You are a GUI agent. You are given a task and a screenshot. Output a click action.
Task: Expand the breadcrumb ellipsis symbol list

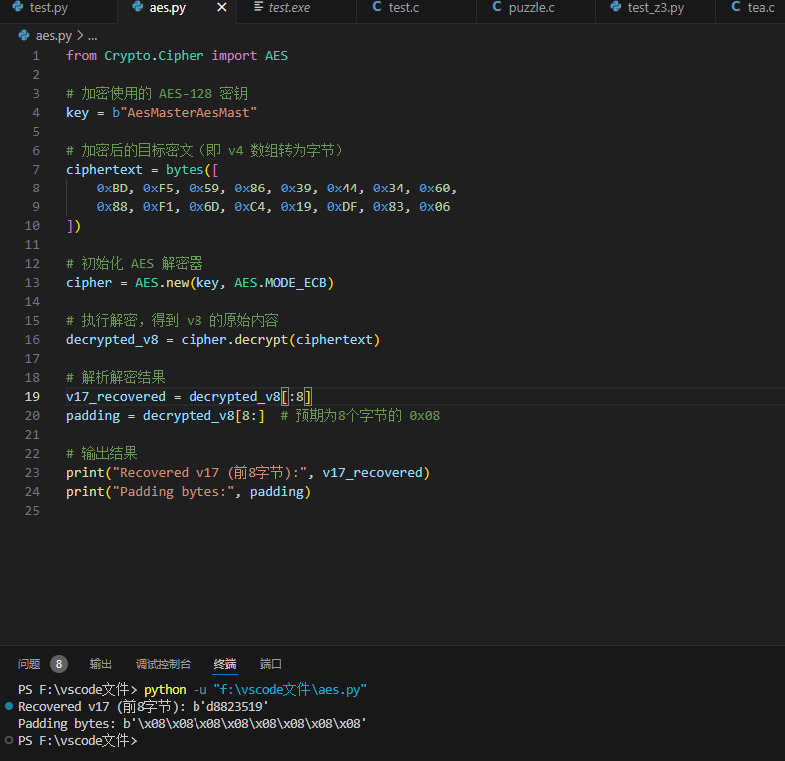(92, 35)
